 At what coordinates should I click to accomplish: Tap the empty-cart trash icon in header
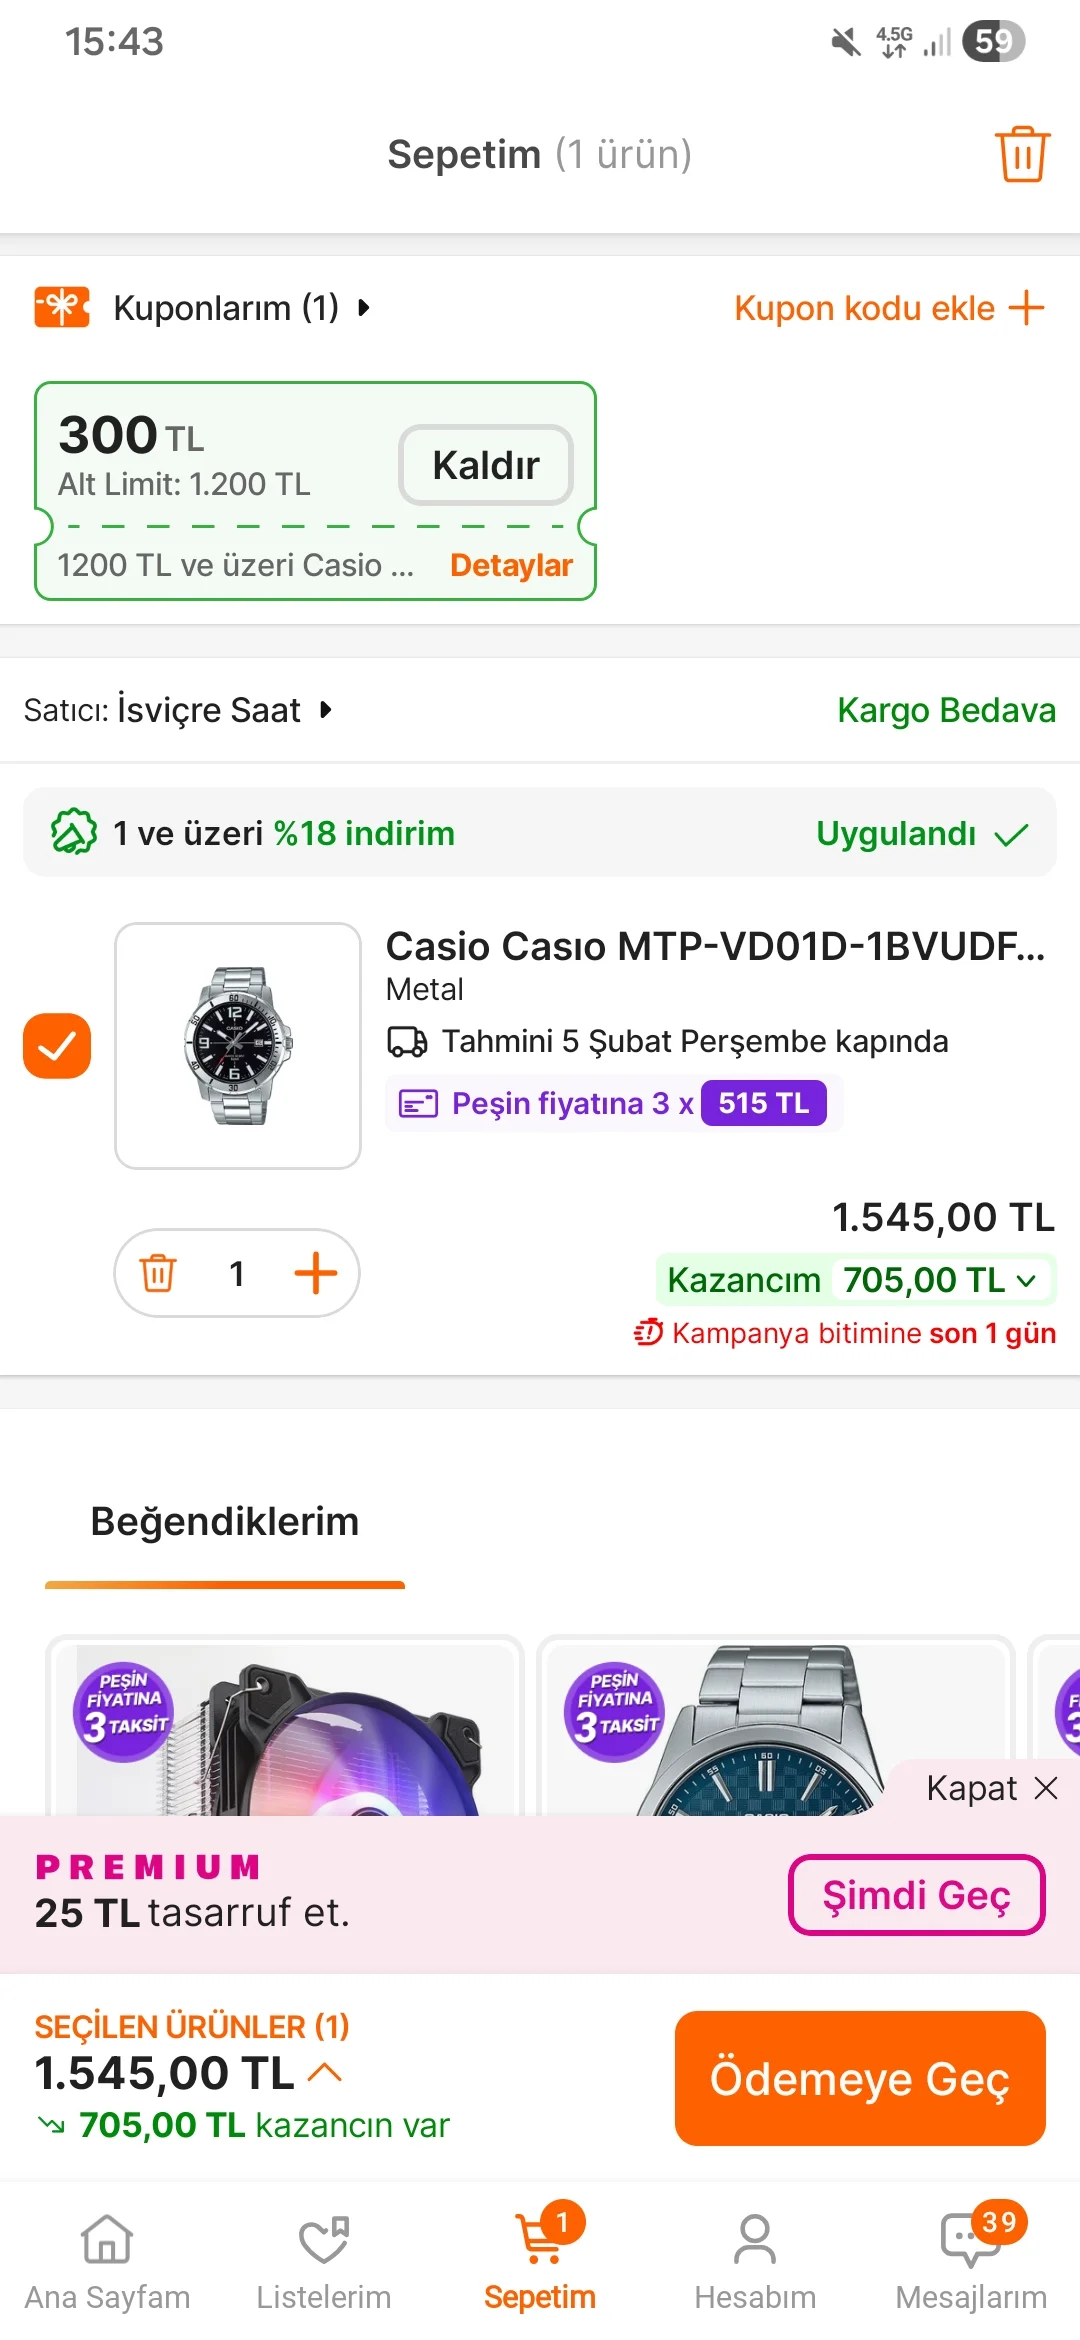(x=1021, y=155)
